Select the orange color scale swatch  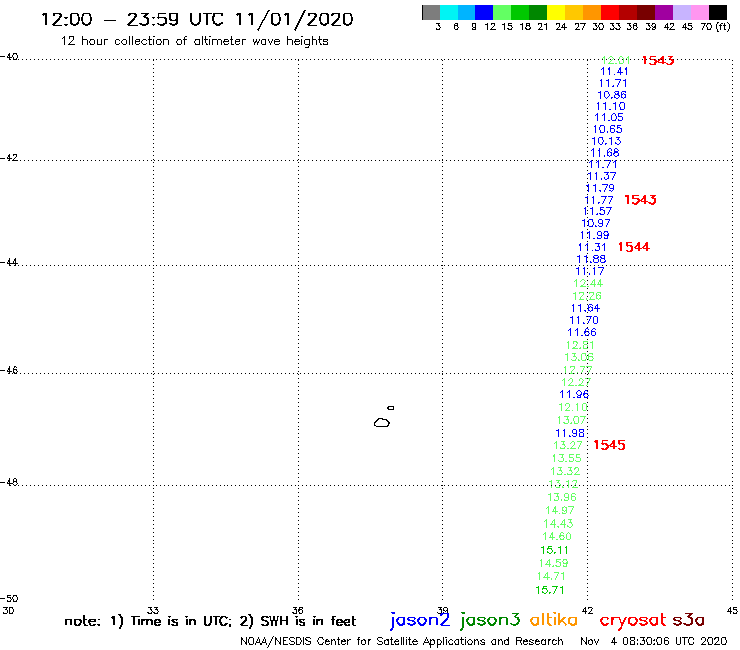(592, 12)
